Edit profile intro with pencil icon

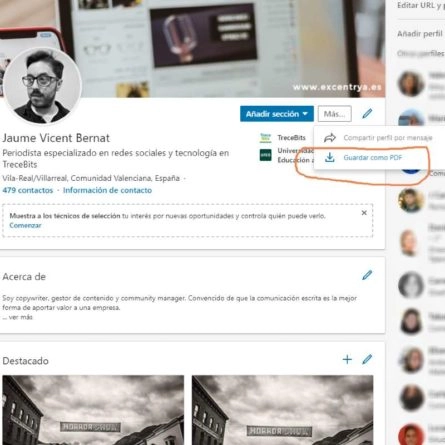[x=367, y=114]
